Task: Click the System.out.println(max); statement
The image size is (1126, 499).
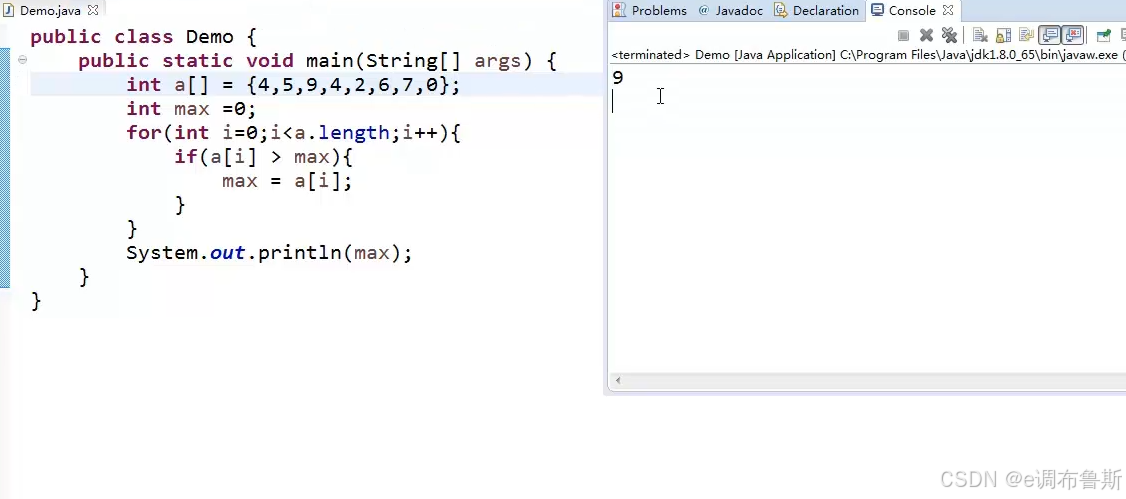Action: tap(269, 253)
